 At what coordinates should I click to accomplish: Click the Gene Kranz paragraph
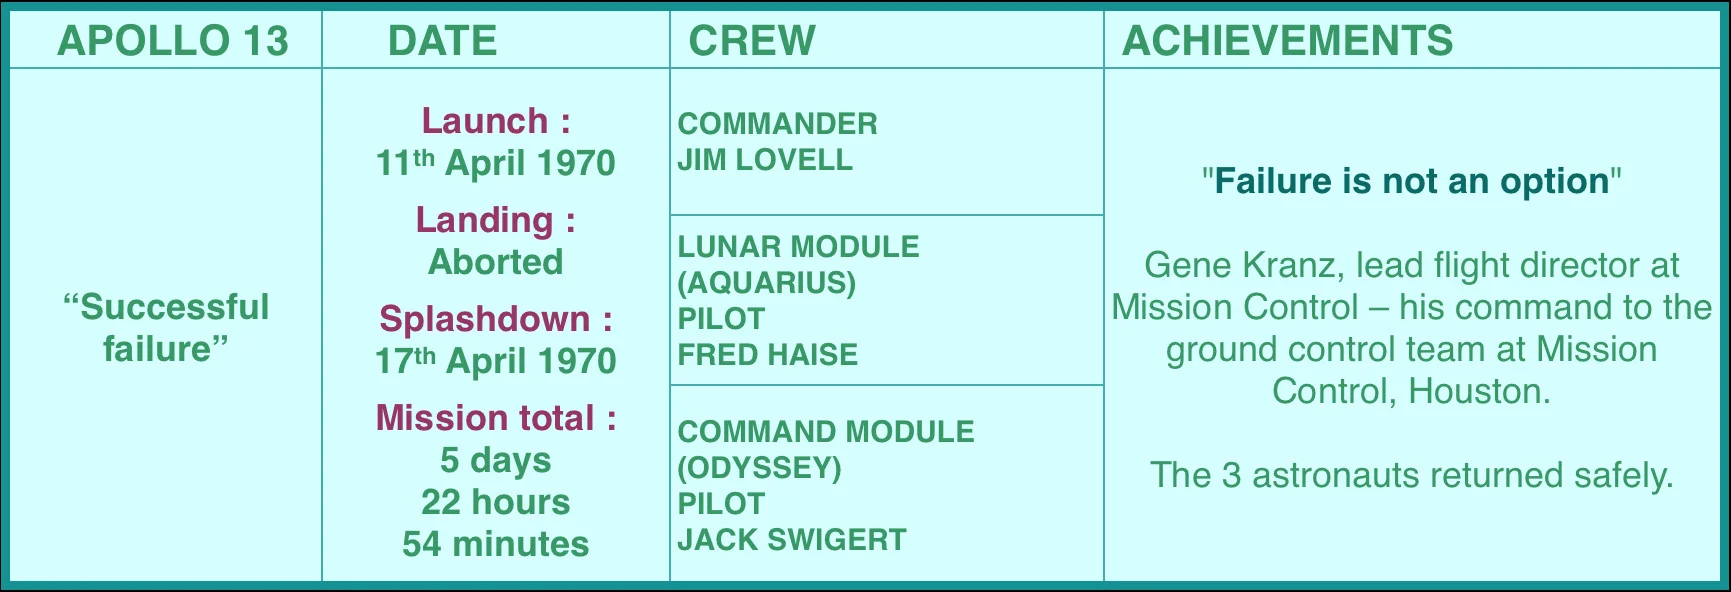click(1412, 328)
